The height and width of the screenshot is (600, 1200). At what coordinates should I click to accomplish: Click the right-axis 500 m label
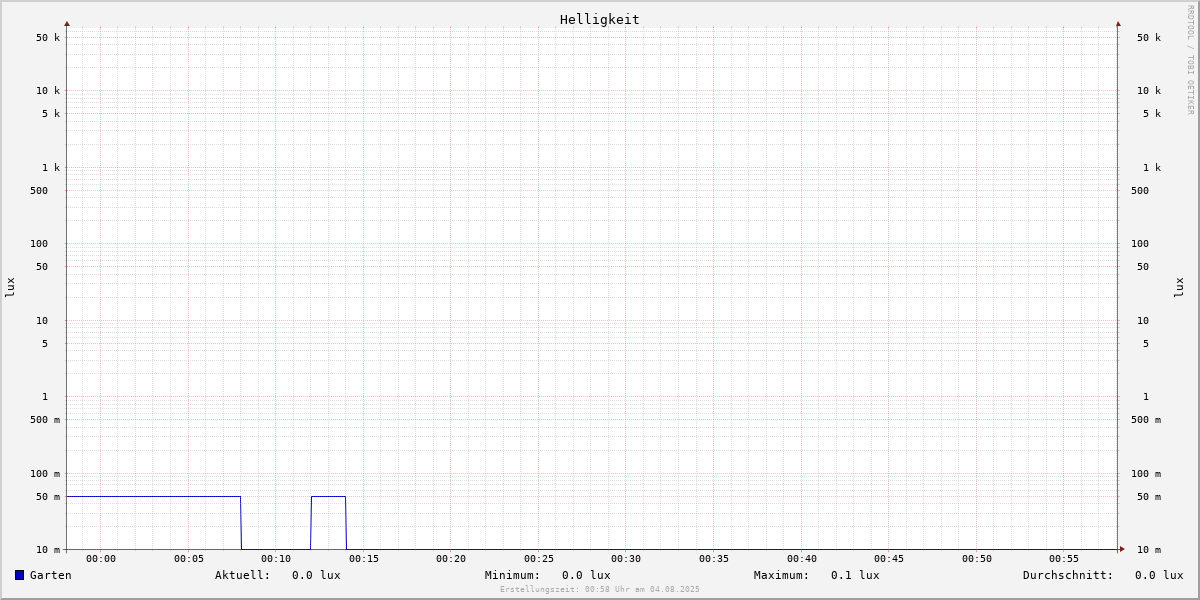click(x=1146, y=420)
